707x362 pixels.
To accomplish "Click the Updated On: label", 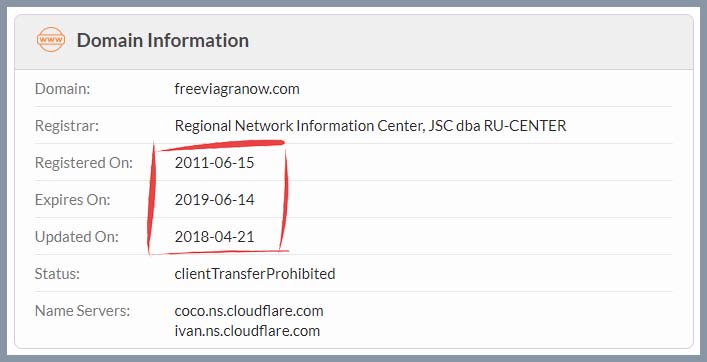I will point(76,237).
